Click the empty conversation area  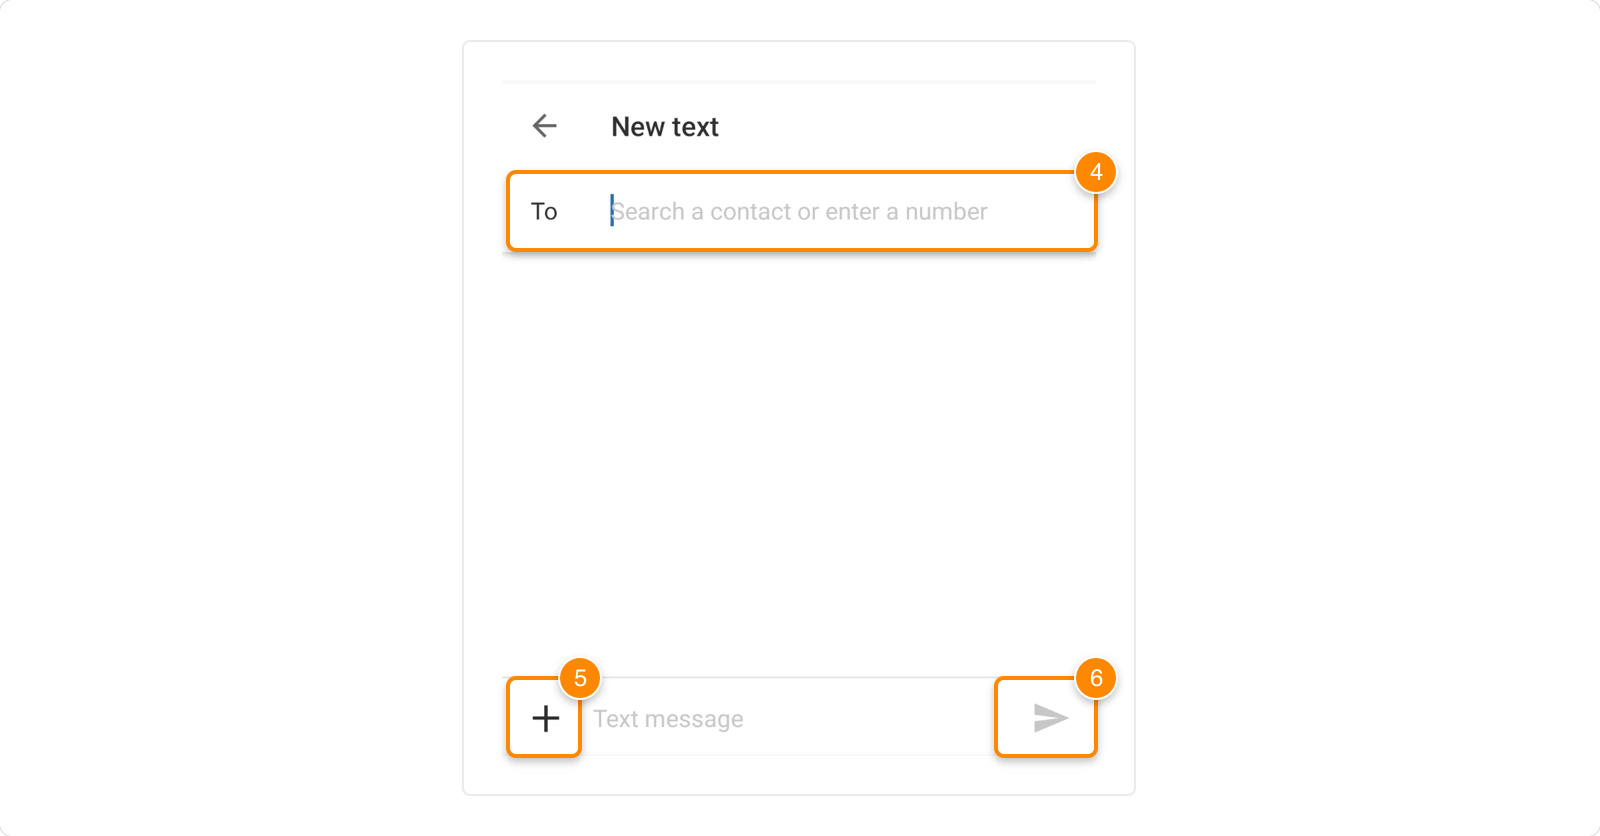click(798, 450)
